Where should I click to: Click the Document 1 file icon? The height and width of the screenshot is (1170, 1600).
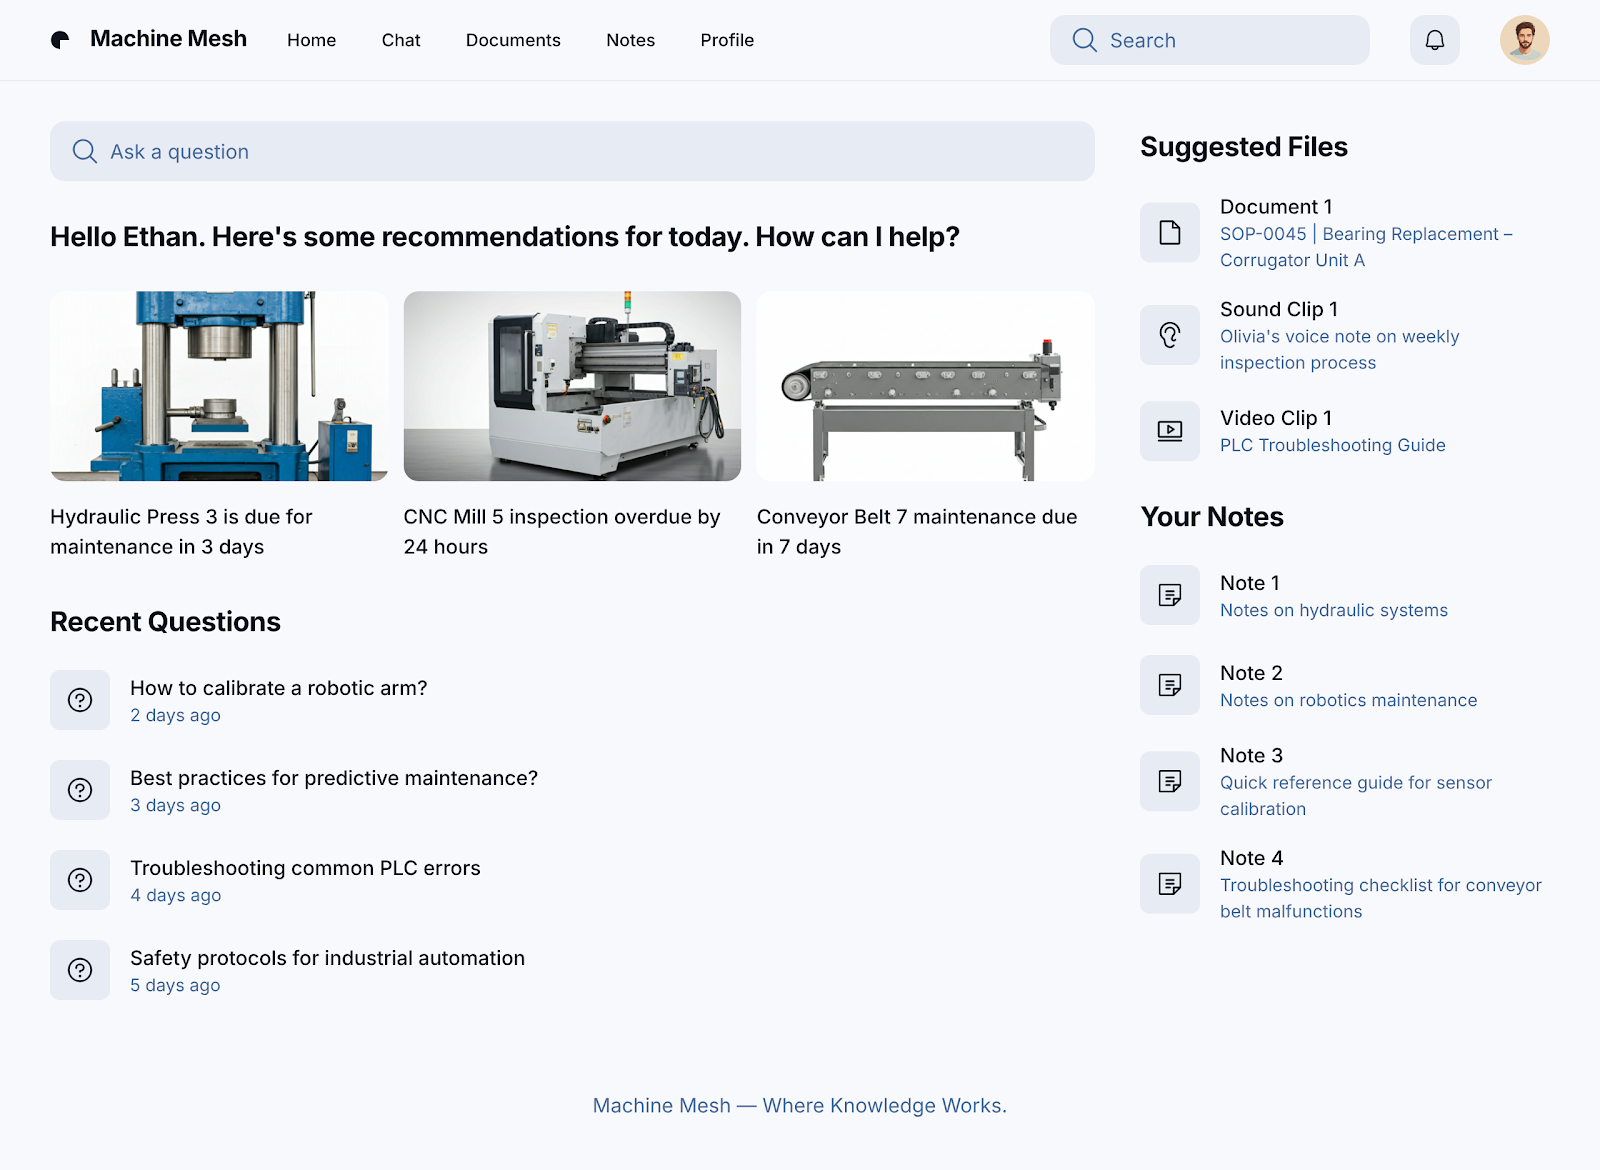pos(1170,232)
